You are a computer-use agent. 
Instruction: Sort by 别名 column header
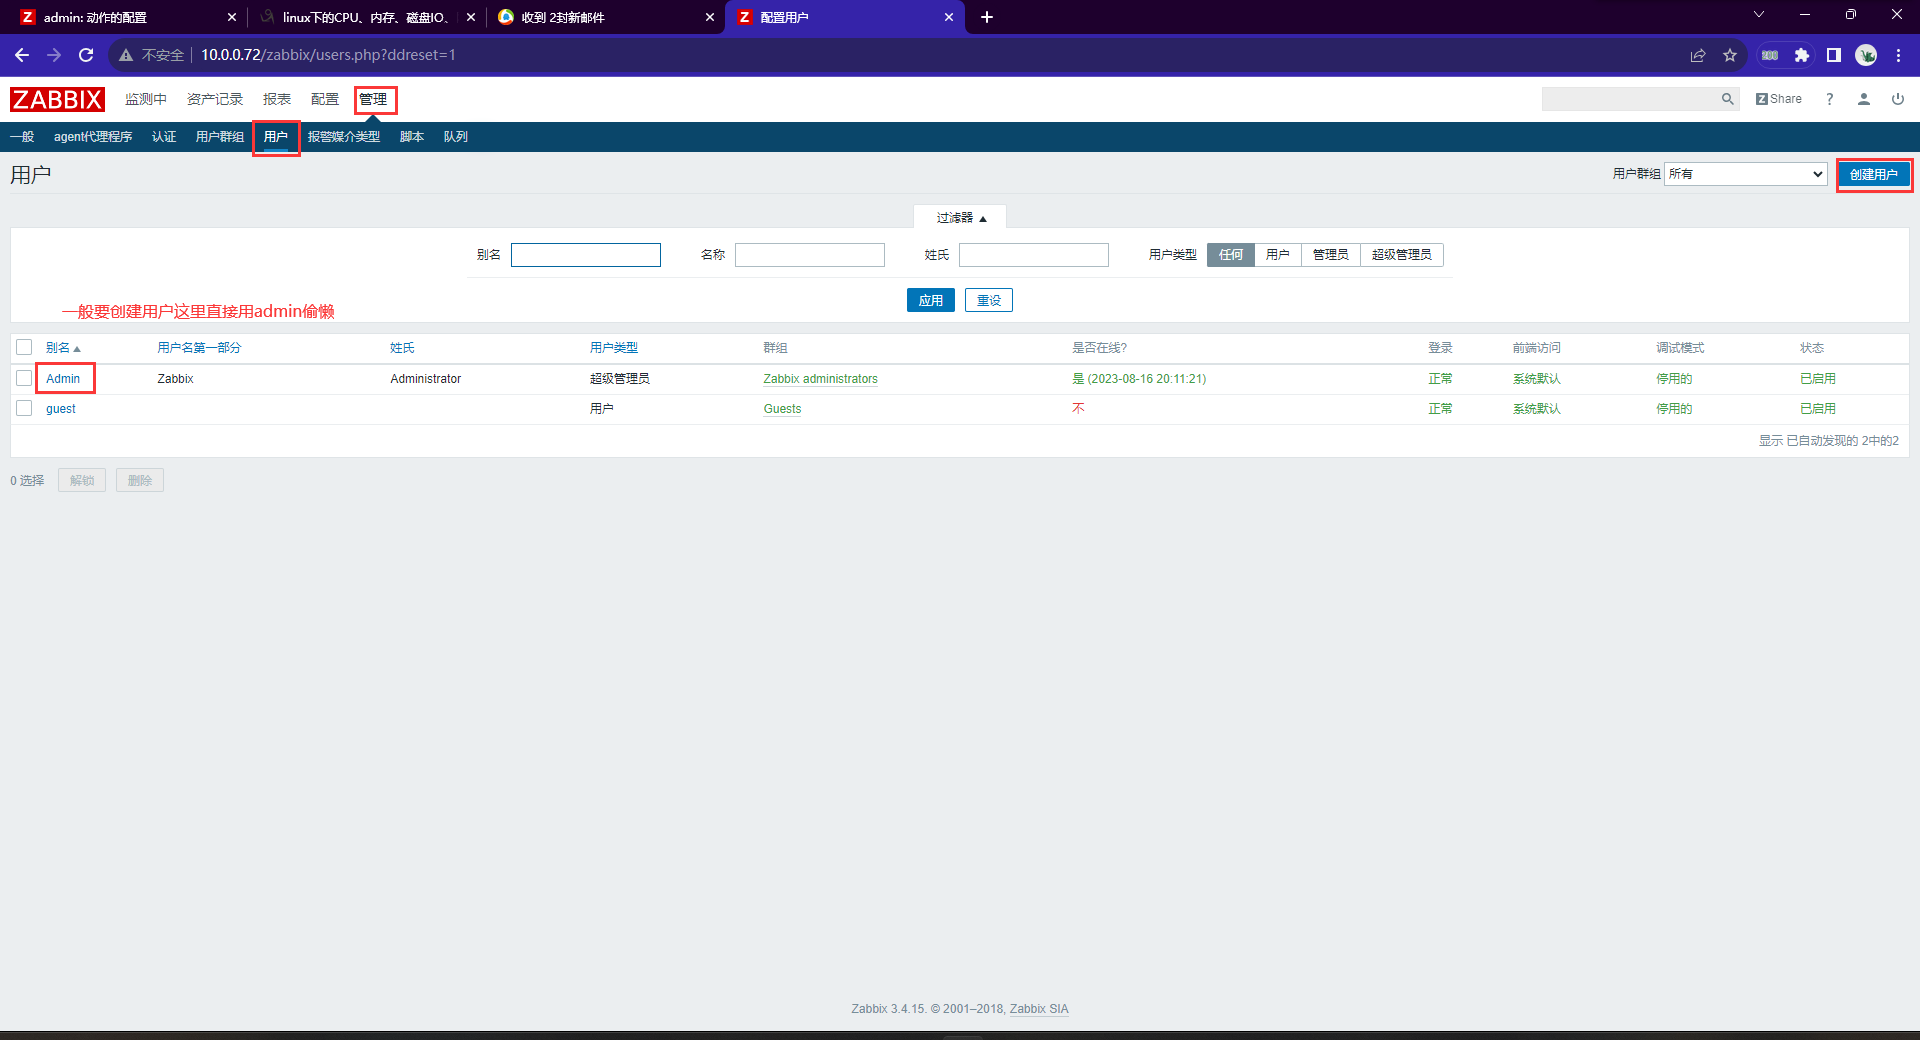(63, 348)
